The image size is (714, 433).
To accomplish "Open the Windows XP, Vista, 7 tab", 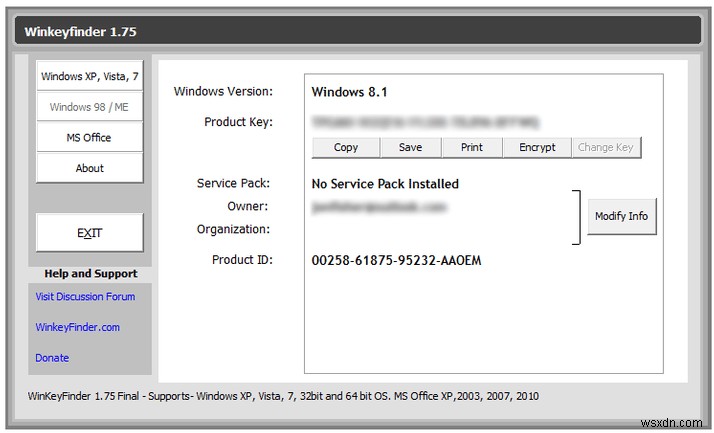I will [89, 76].
